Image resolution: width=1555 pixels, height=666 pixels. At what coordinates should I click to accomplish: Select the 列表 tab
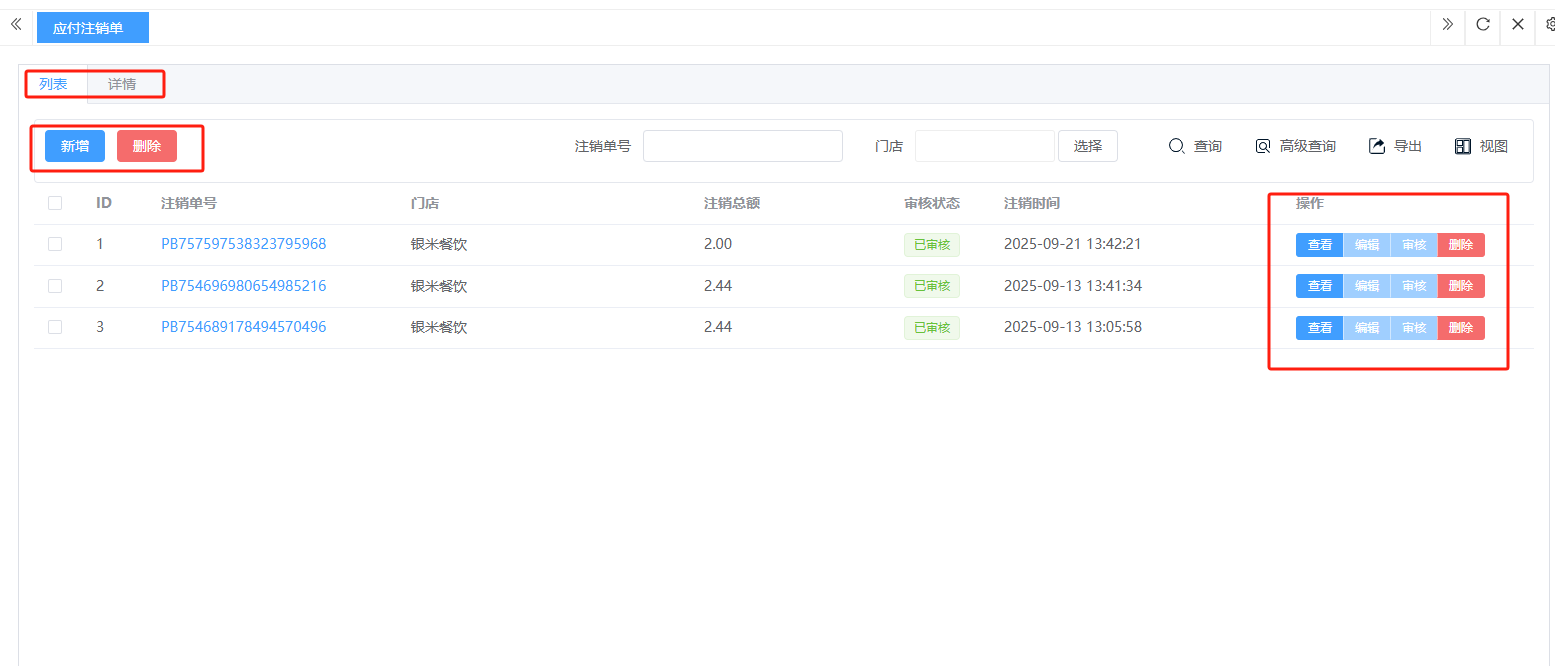coord(53,84)
